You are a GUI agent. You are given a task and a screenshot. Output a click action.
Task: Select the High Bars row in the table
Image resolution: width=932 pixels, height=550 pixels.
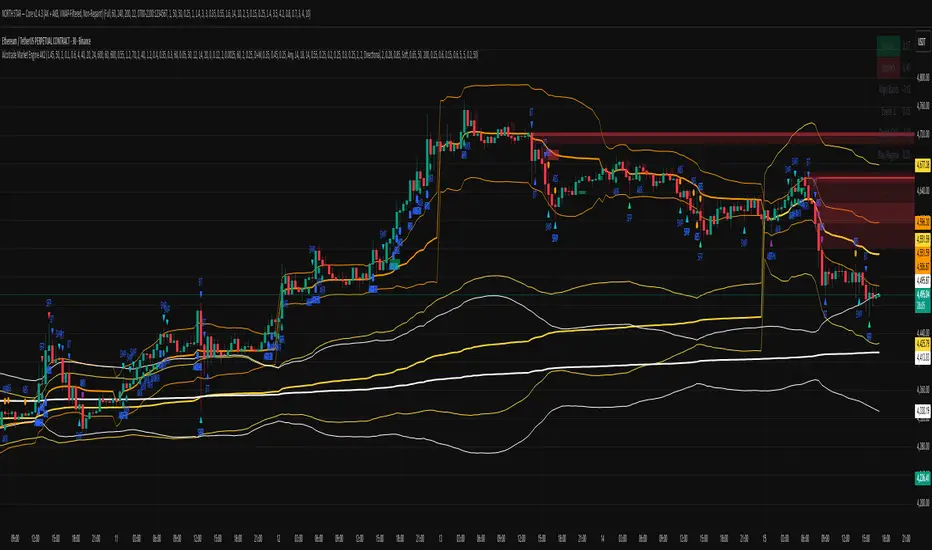click(895, 90)
